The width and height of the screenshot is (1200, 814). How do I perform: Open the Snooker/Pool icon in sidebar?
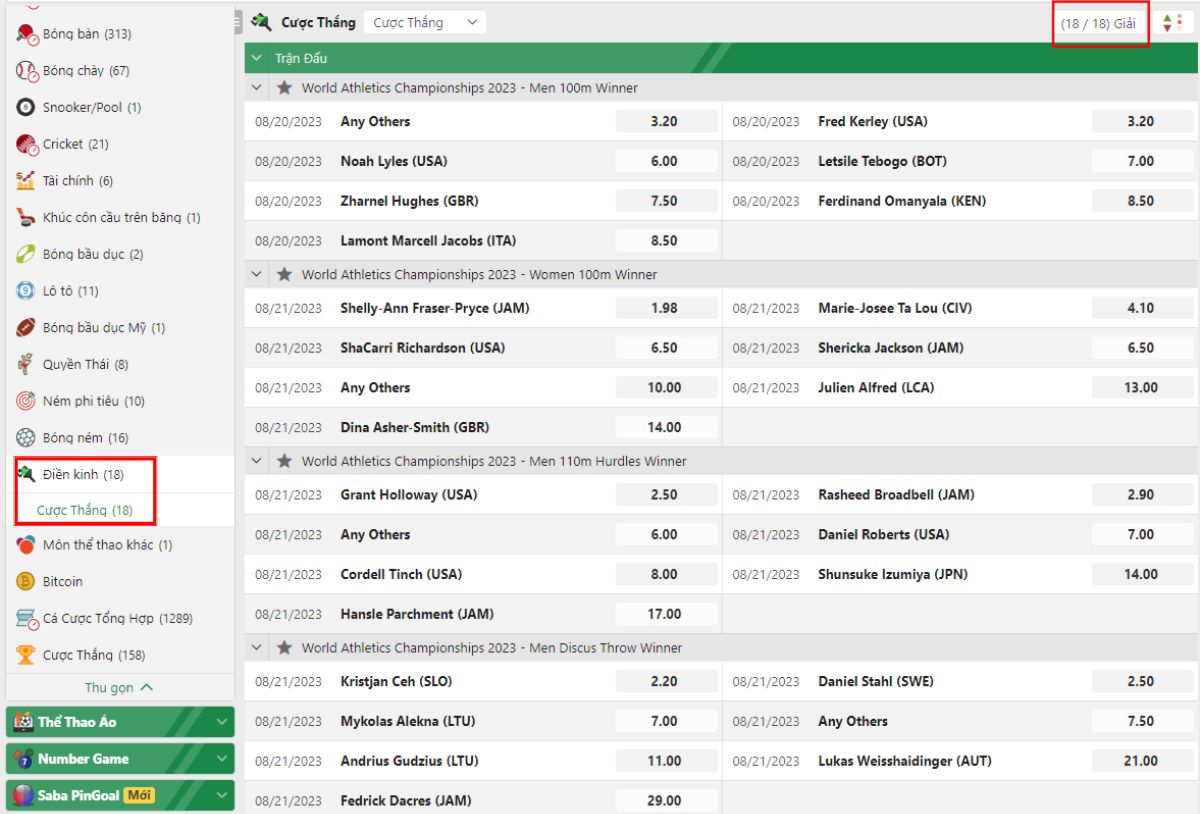click(x=26, y=107)
